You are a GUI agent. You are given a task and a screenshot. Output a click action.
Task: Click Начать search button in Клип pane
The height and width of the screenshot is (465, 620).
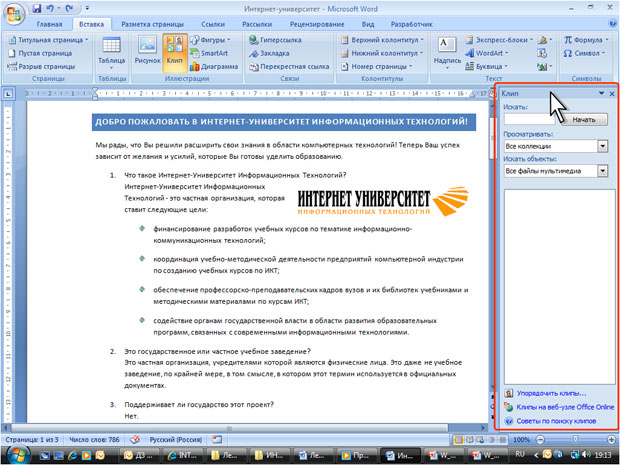584,119
